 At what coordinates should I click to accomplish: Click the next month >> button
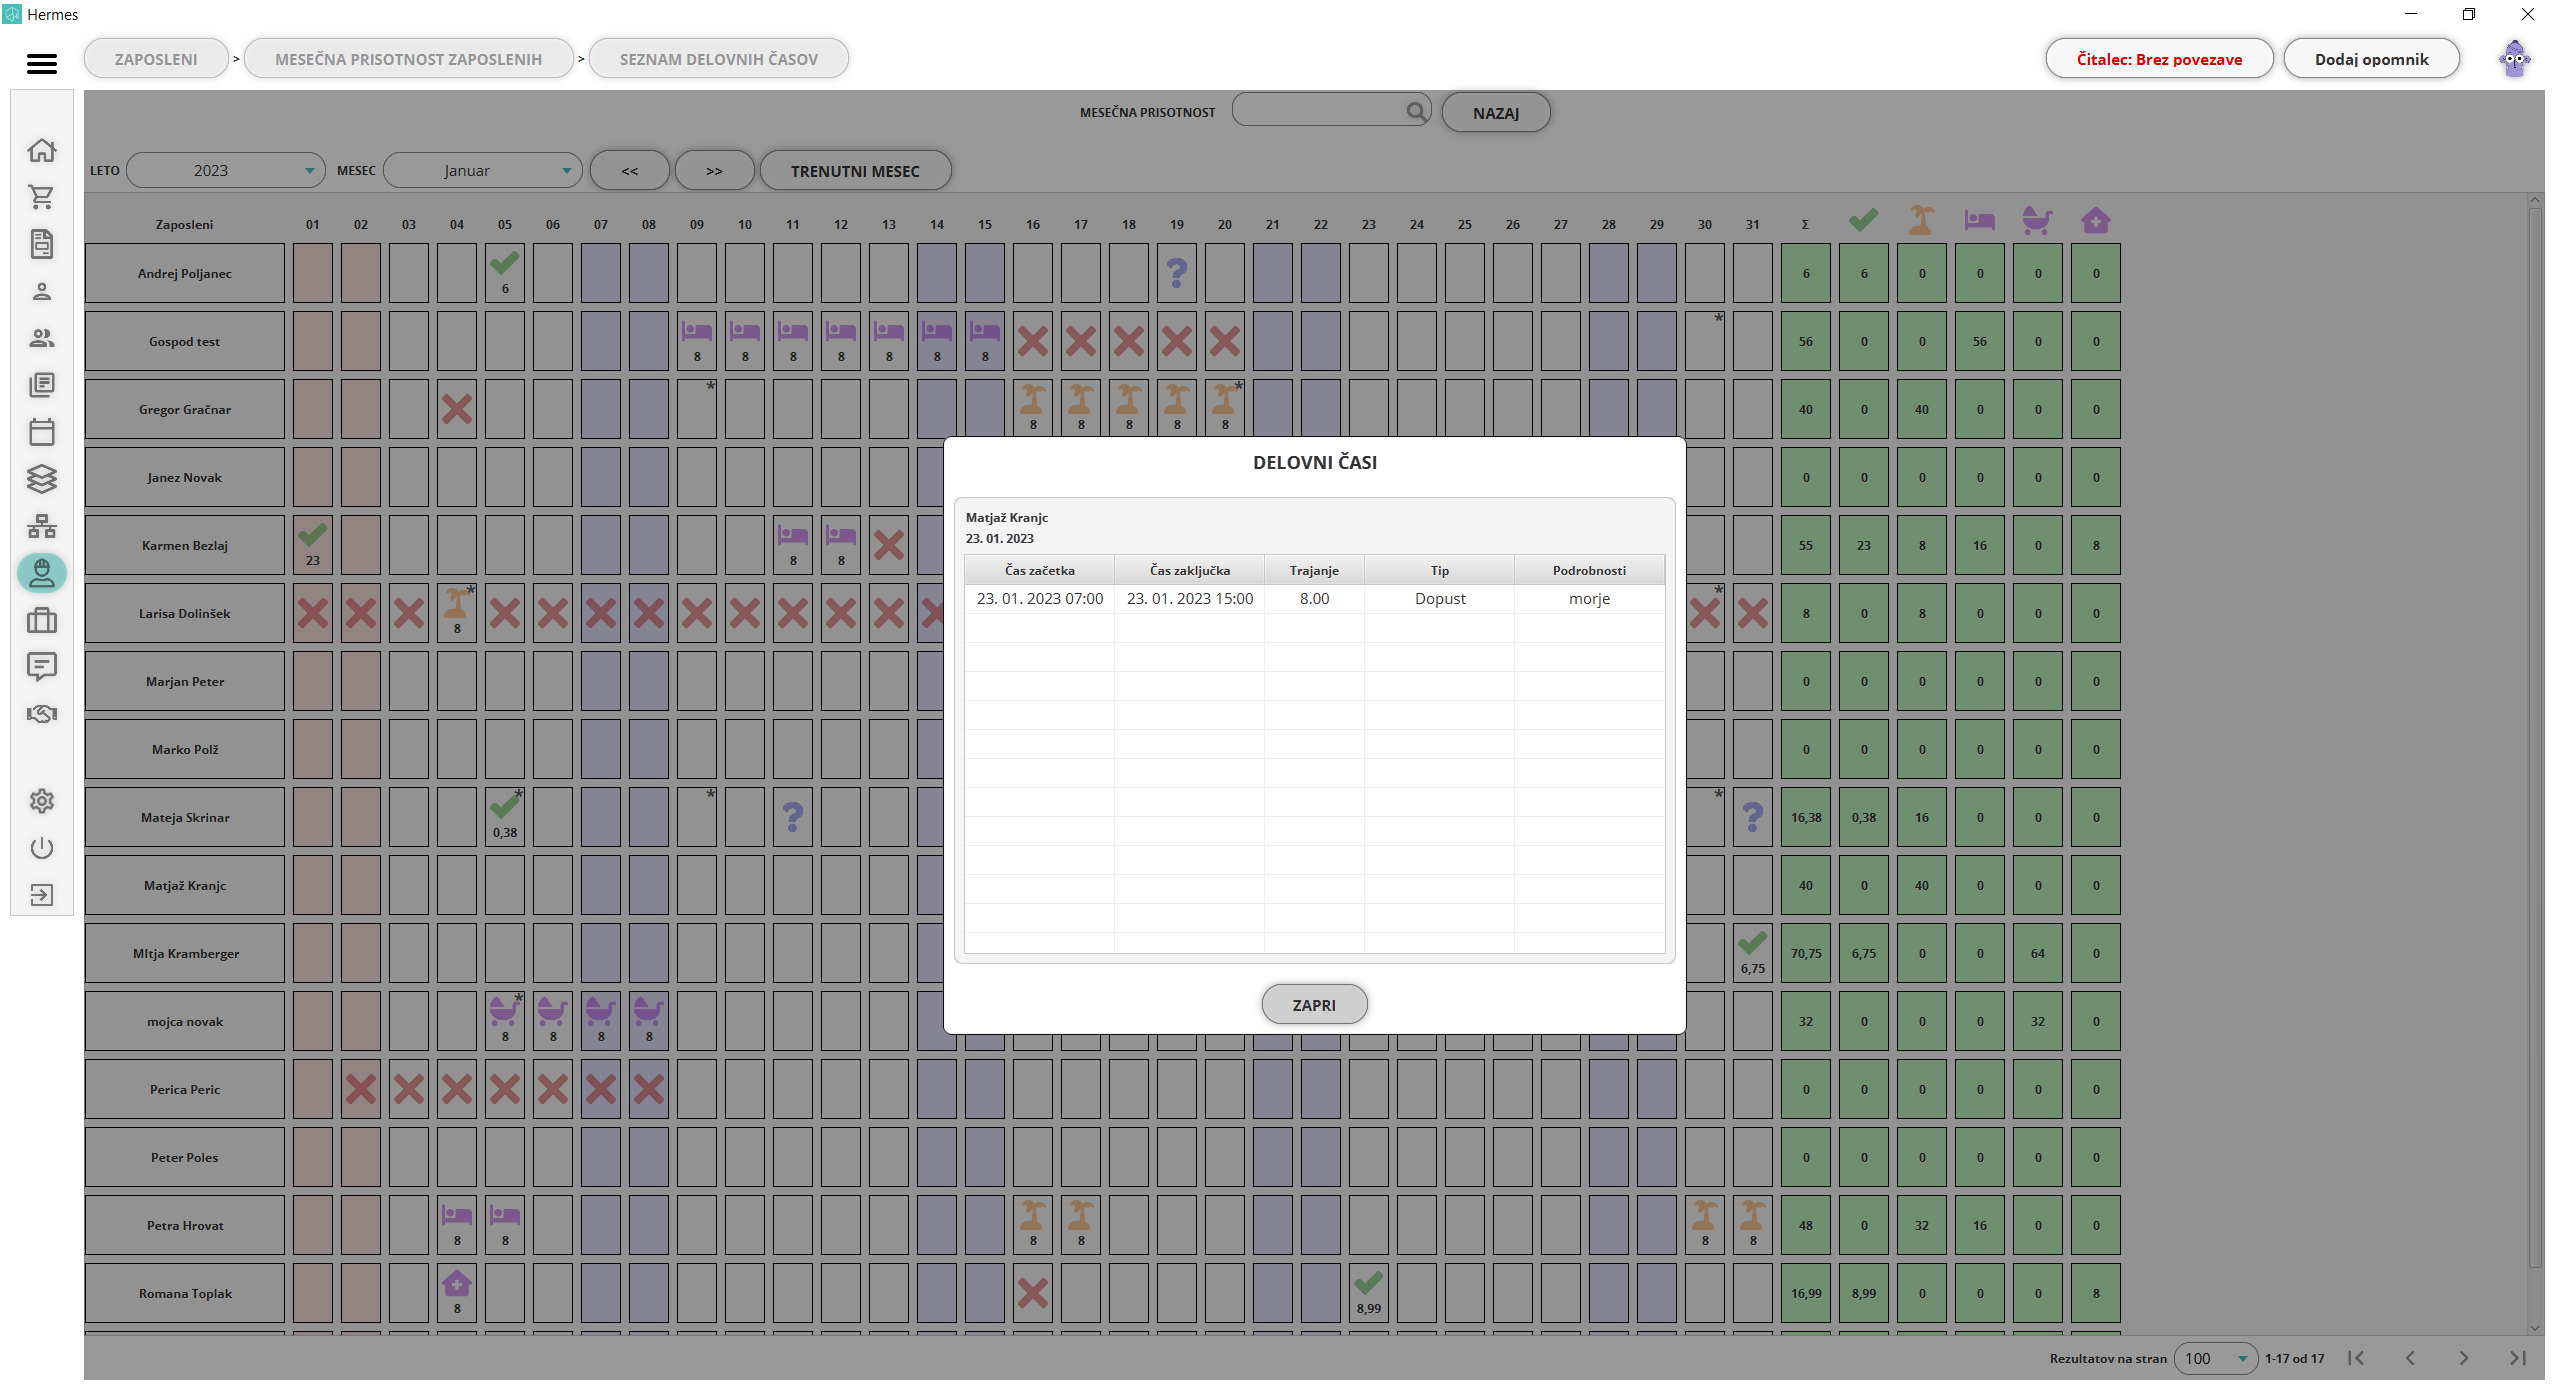point(714,171)
